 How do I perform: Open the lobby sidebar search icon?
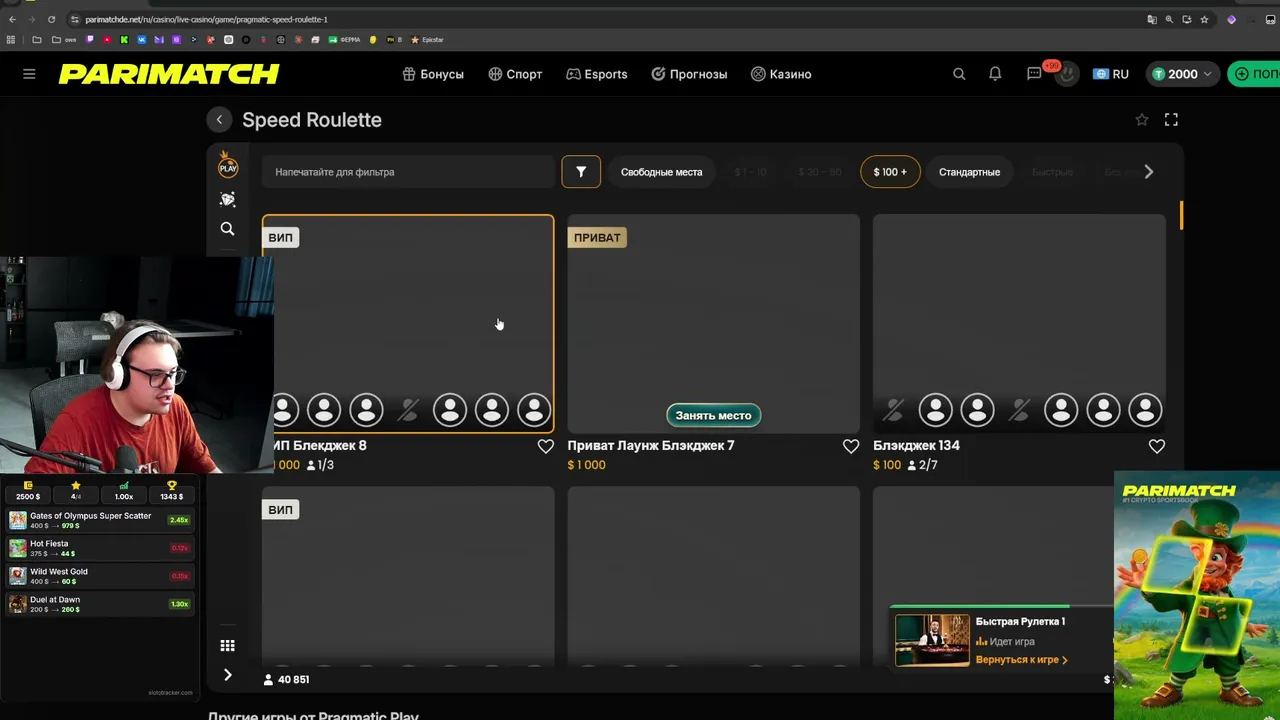coord(228,229)
